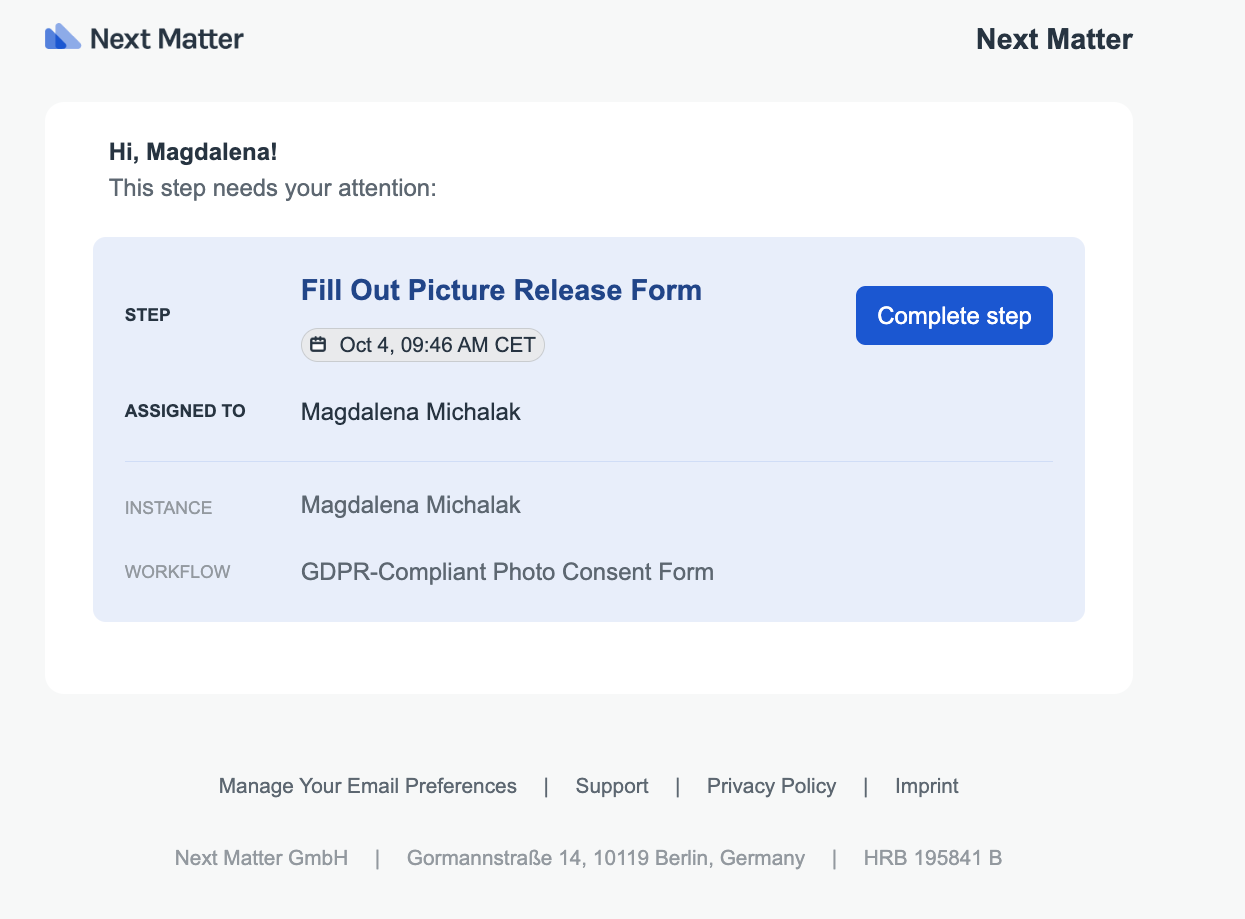Click the ASSIGNED TO label
Viewport: 1245px width, 919px height.
185,411
